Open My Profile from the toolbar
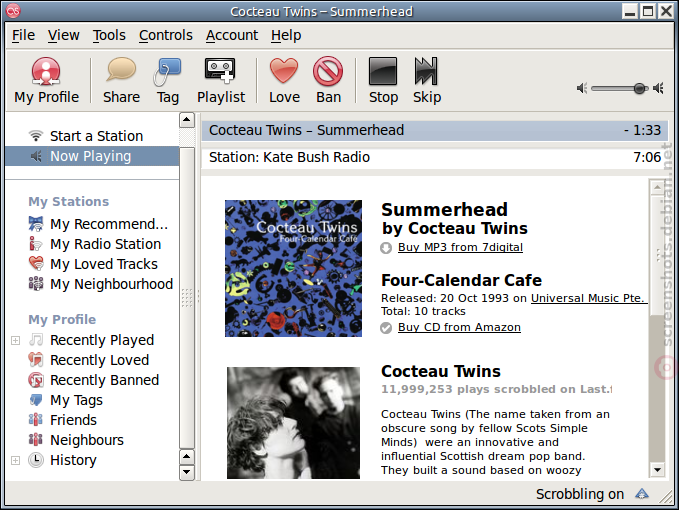 pyautogui.click(x=46, y=80)
